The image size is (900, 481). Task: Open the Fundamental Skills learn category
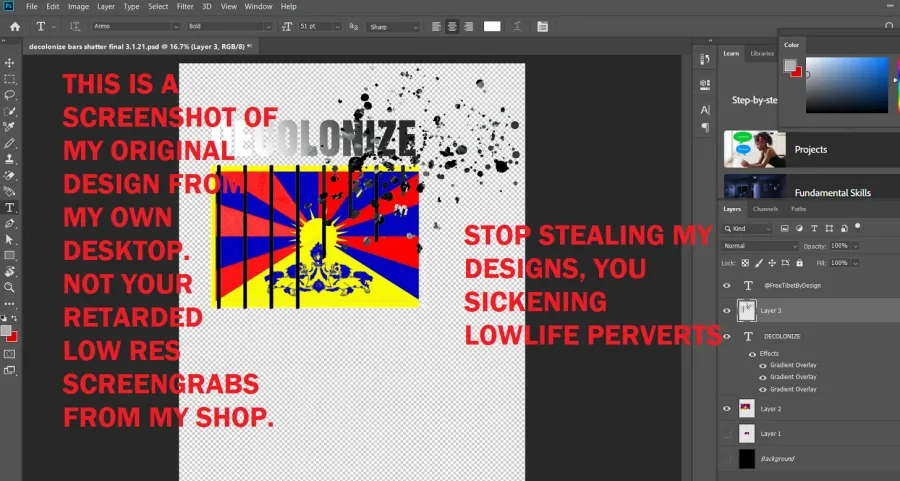810,188
